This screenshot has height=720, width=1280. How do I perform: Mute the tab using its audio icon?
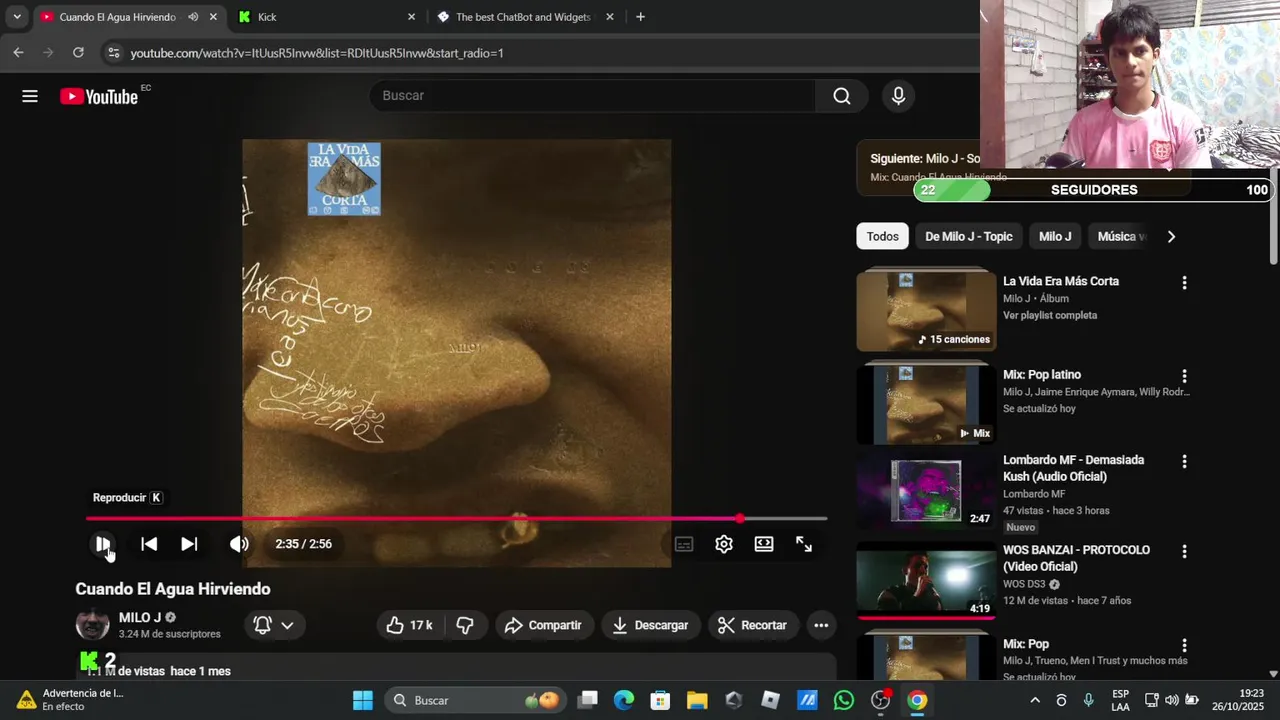click(x=192, y=17)
